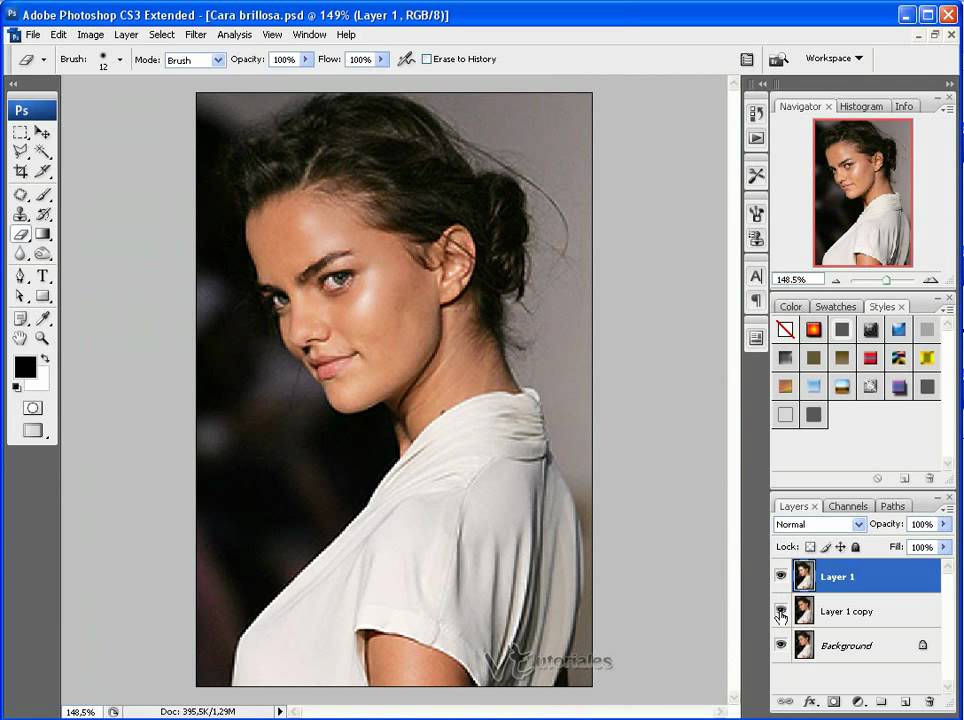This screenshot has width=964, height=720.
Task: Select the Rectangular Marquee tool
Action: point(20,132)
